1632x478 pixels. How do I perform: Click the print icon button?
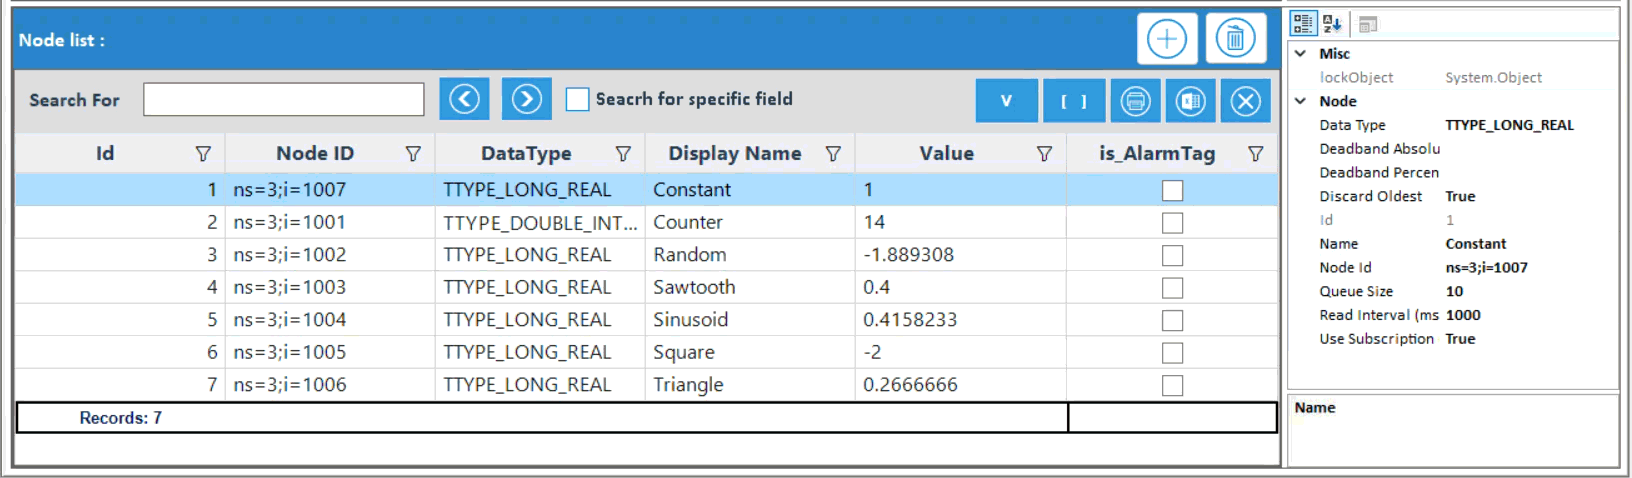point(1135,101)
